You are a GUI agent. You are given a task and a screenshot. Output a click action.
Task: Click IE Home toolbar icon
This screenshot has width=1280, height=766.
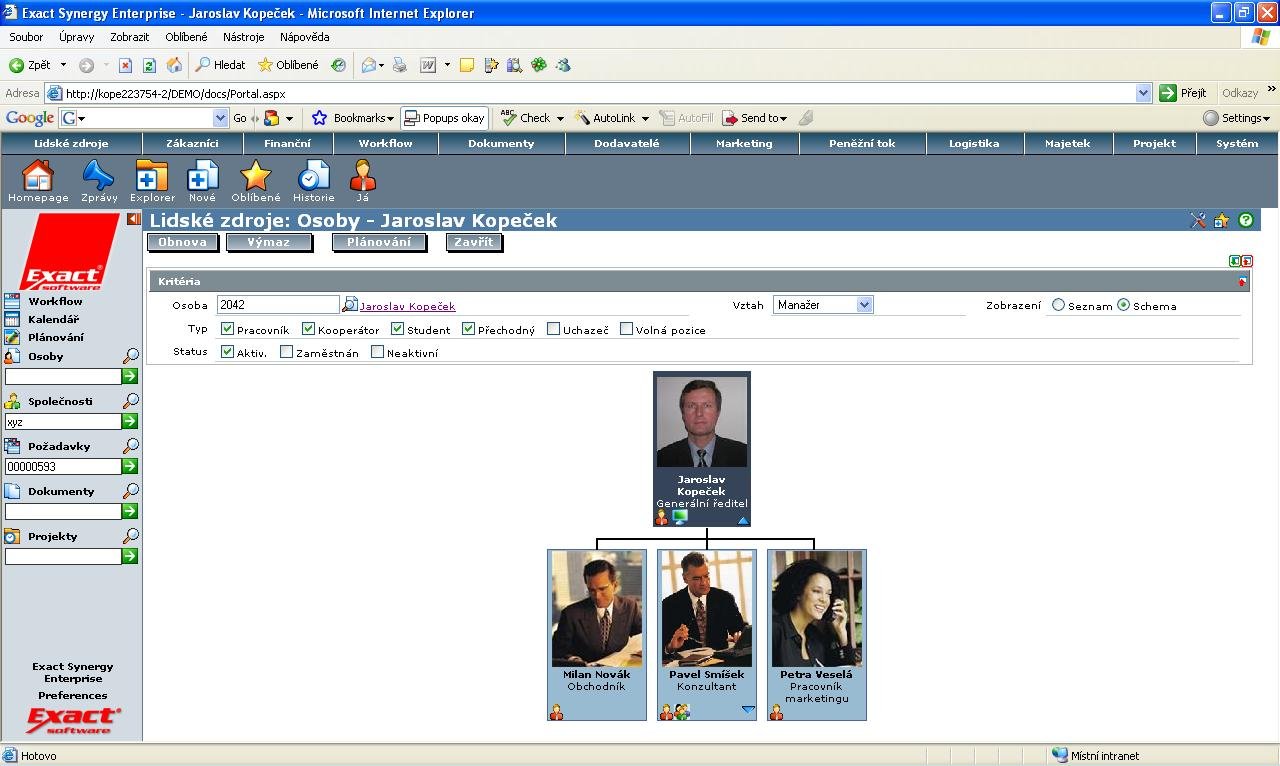[174, 65]
